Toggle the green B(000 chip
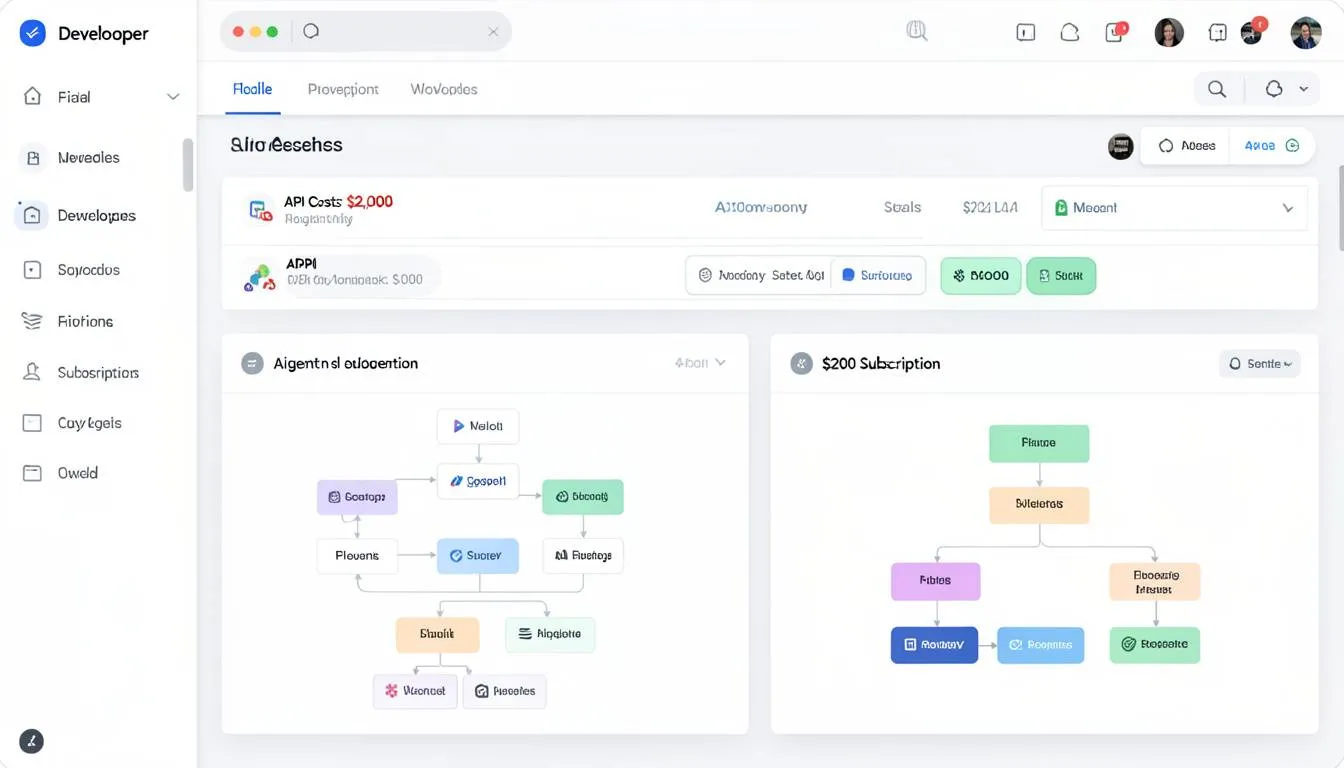Viewport: 1344px width, 768px height. click(x=981, y=275)
